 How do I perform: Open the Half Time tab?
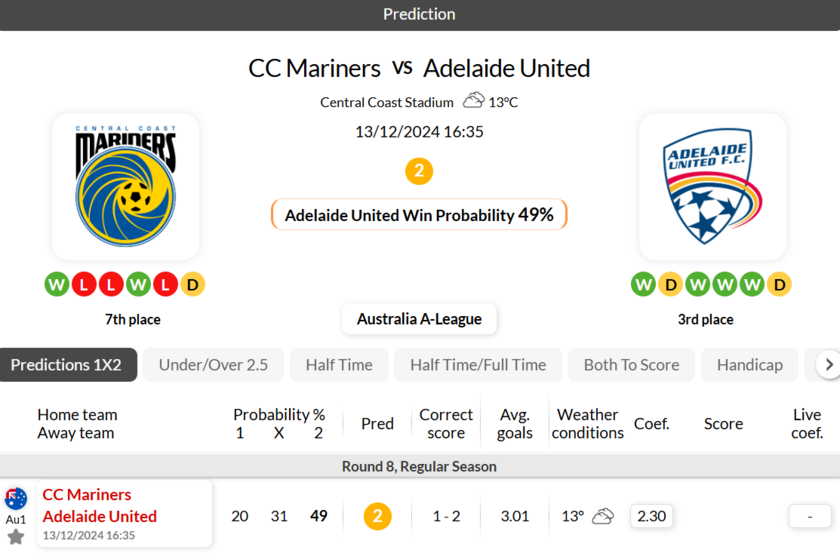tap(339, 365)
